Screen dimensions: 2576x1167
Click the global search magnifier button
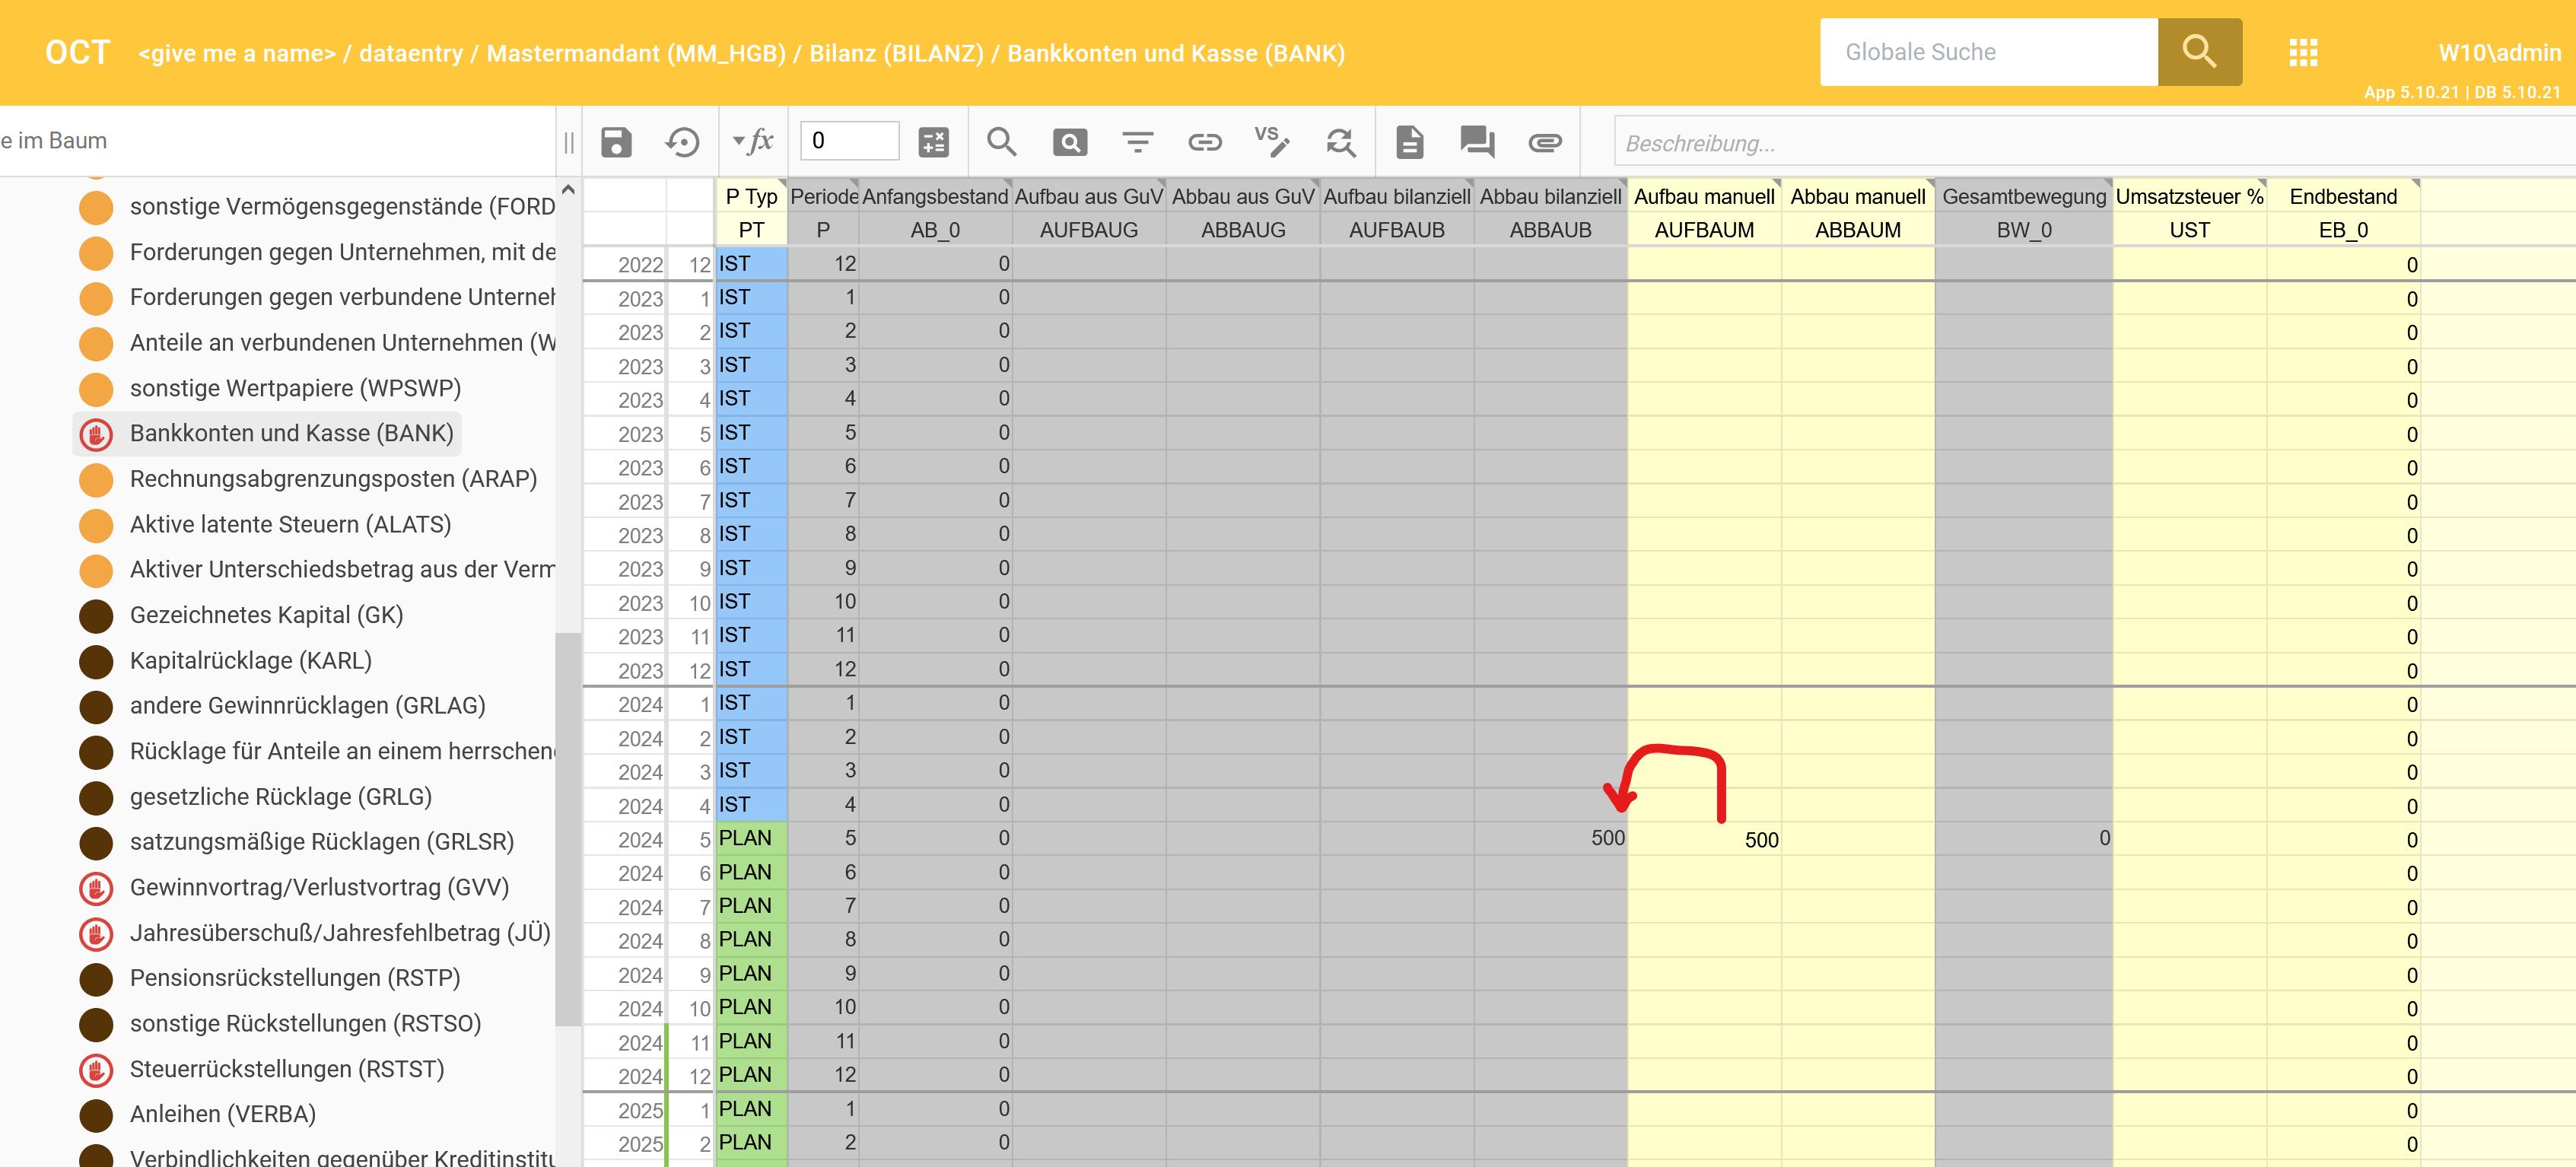2198,52
